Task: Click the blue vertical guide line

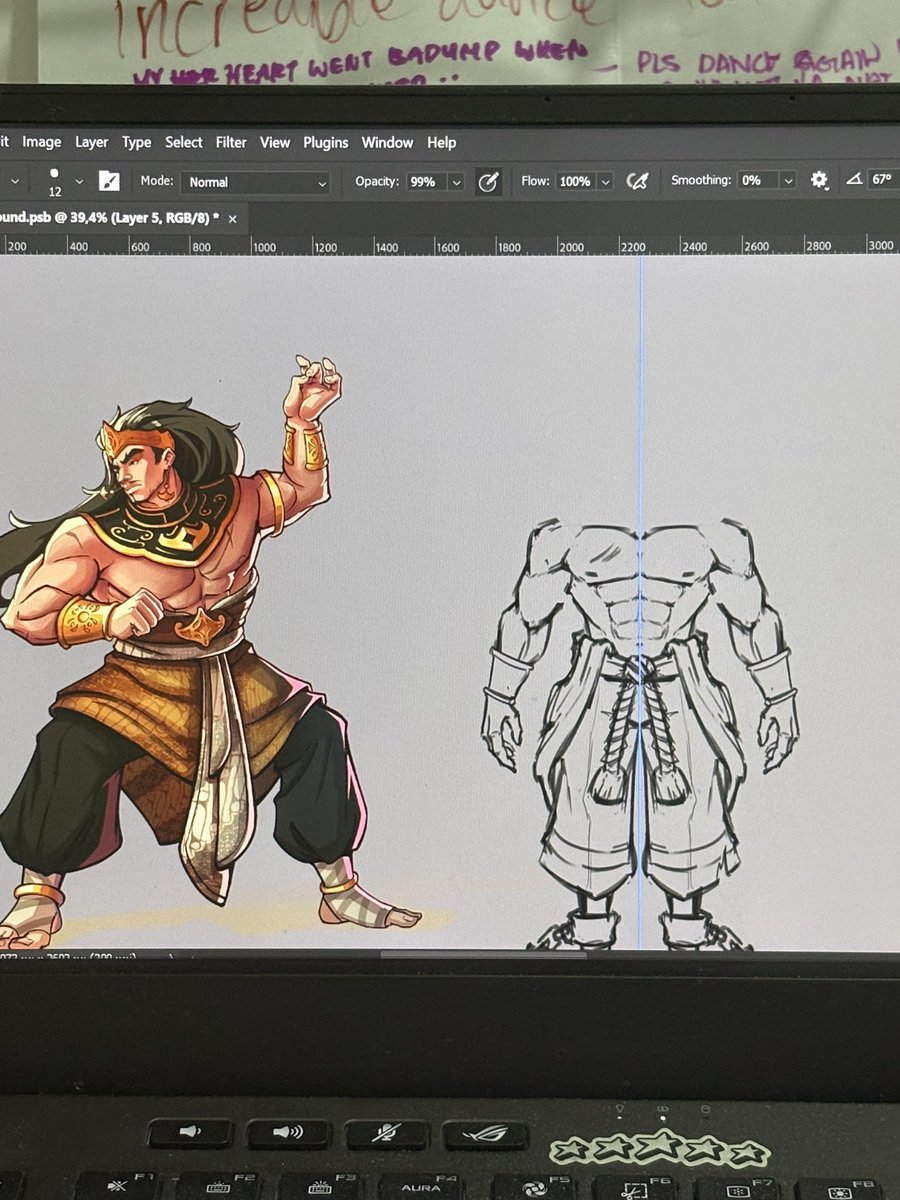Action: pos(640,600)
